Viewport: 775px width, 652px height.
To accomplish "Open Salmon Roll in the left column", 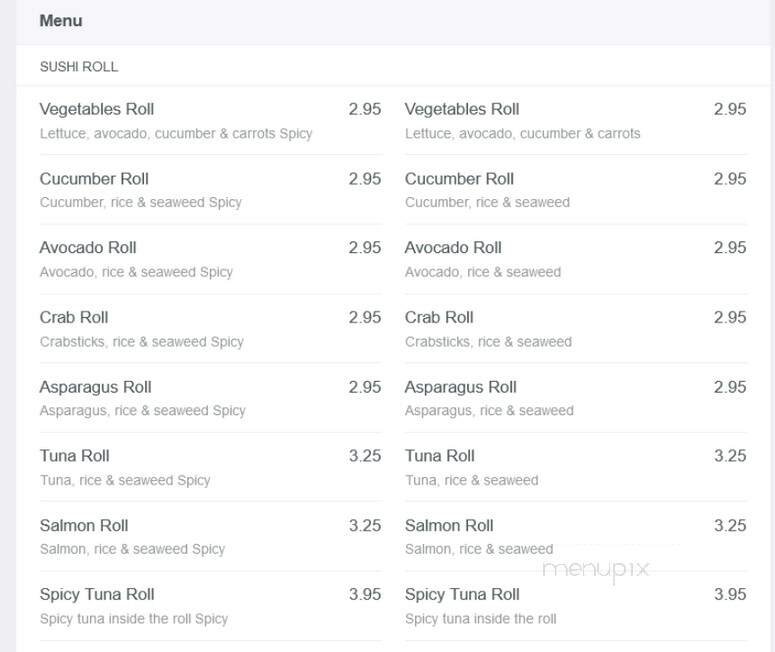I will point(84,526).
